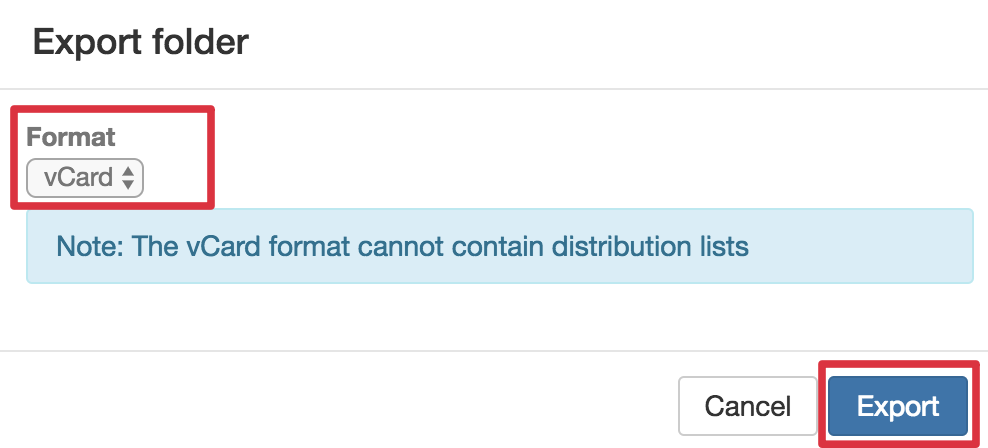The width and height of the screenshot is (988, 448).
Task: Click the up-down arrows on Format selector
Action: click(x=128, y=178)
